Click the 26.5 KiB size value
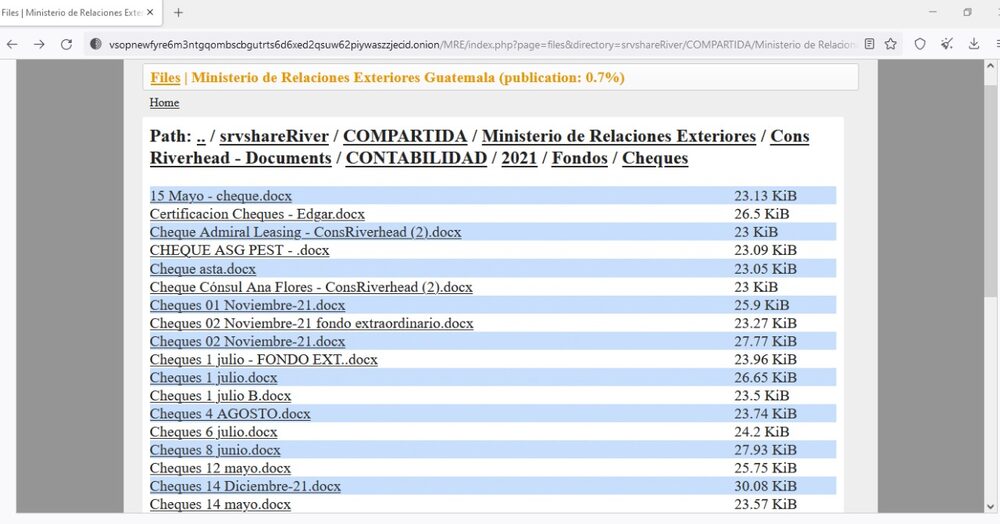This screenshot has width=1000, height=524. click(x=761, y=214)
